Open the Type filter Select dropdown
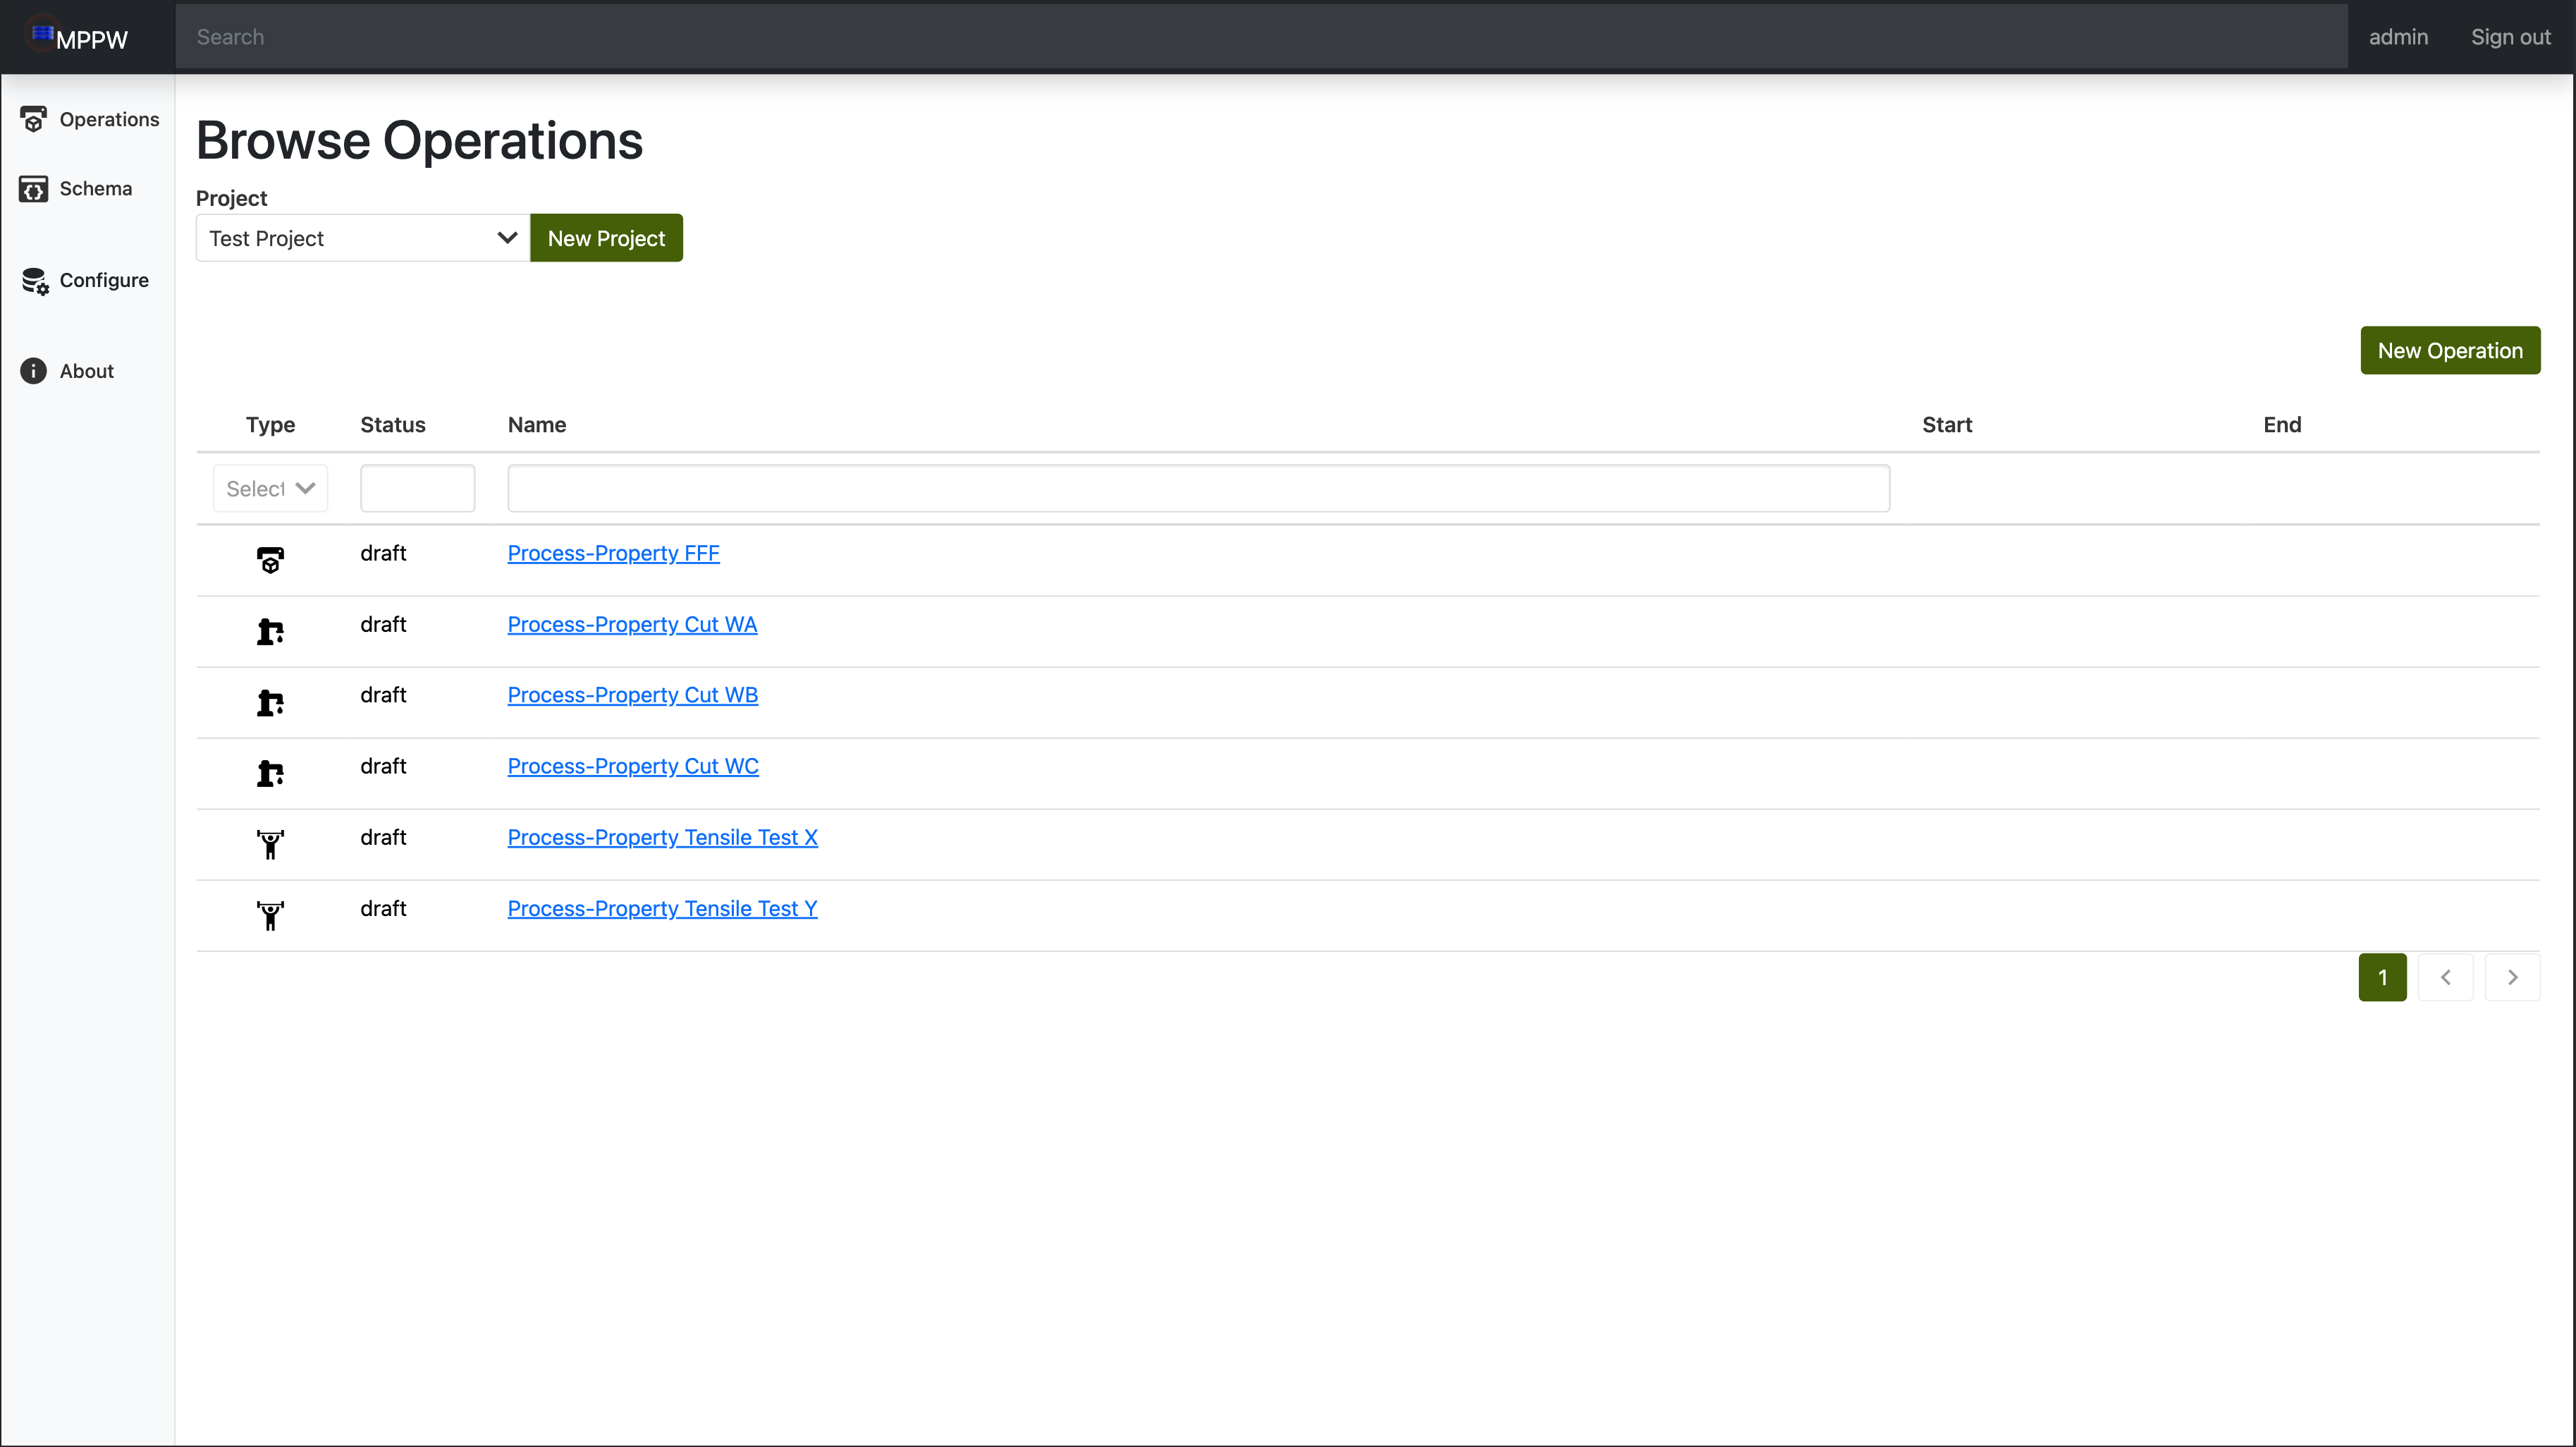 [x=270, y=489]
